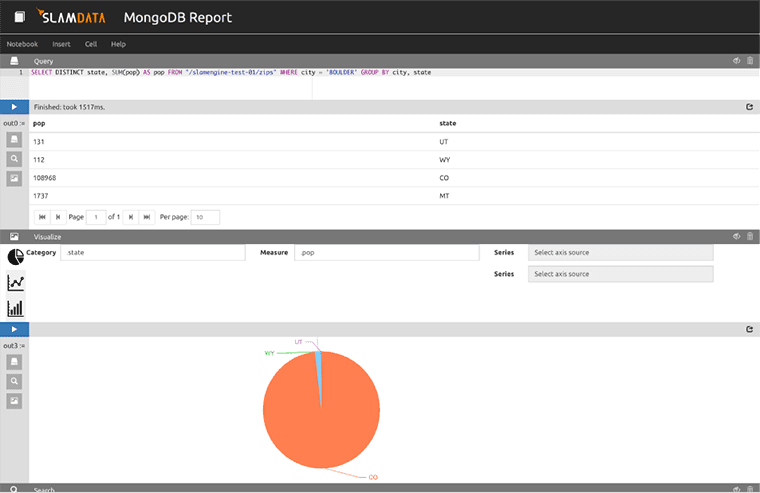Select the bar chart type
Image resolution: width=760 pixels, height=493 pixels.
pyautogui.click(x=15, y=308)
